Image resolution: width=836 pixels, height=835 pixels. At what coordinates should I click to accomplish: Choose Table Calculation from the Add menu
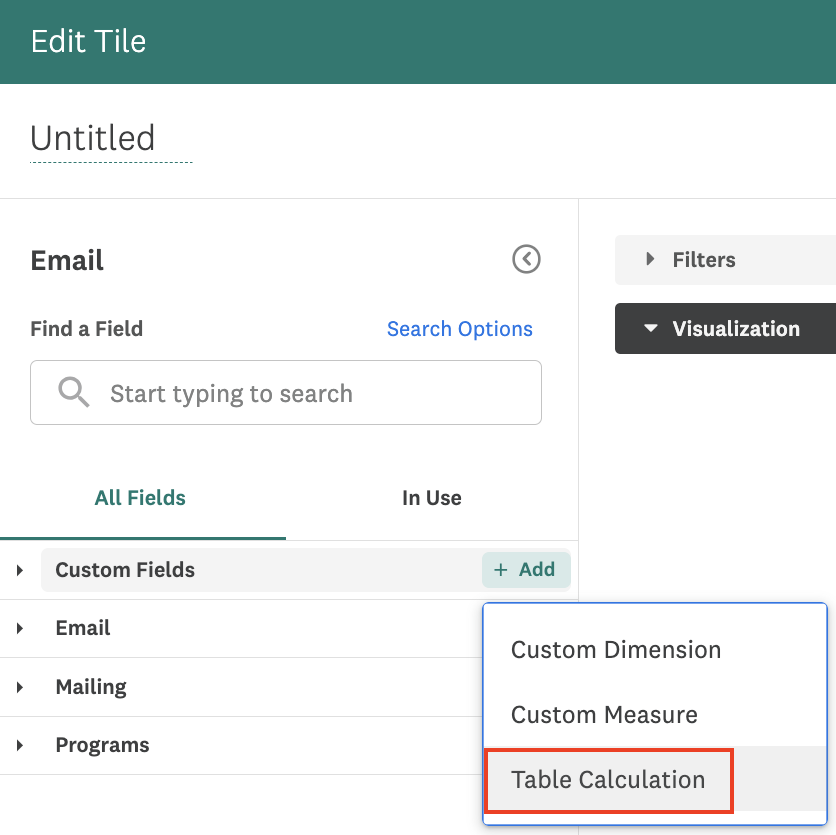608,780
